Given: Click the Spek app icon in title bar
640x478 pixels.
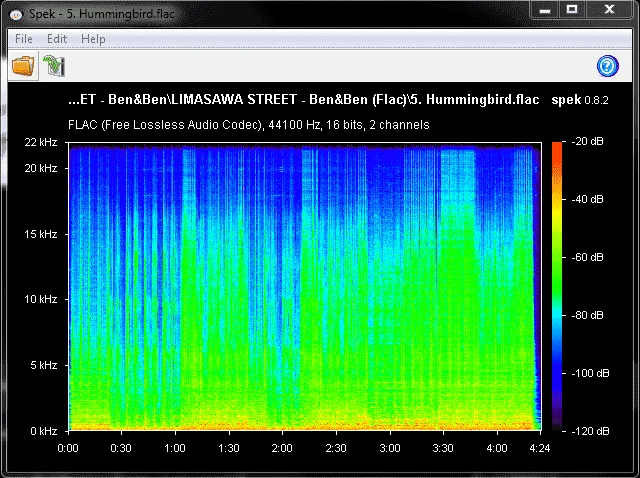Looking at the screenshot, I should coord(16,15).
